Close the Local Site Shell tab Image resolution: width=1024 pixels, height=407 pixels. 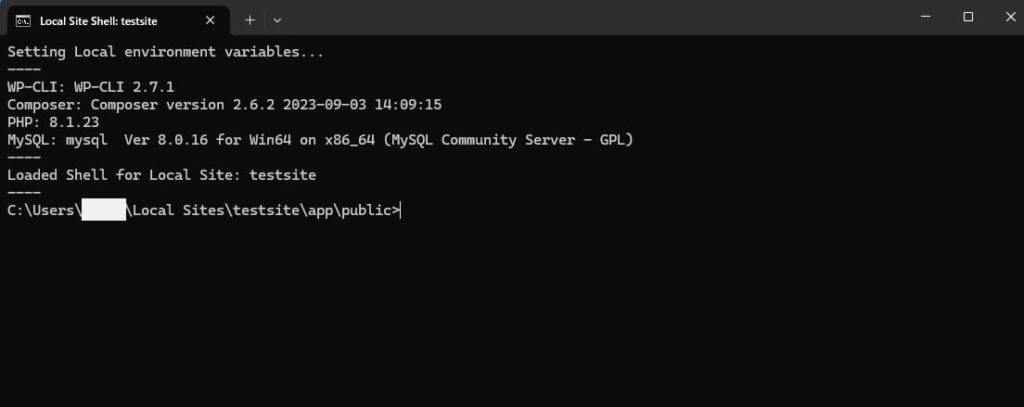tap(210, 19)
